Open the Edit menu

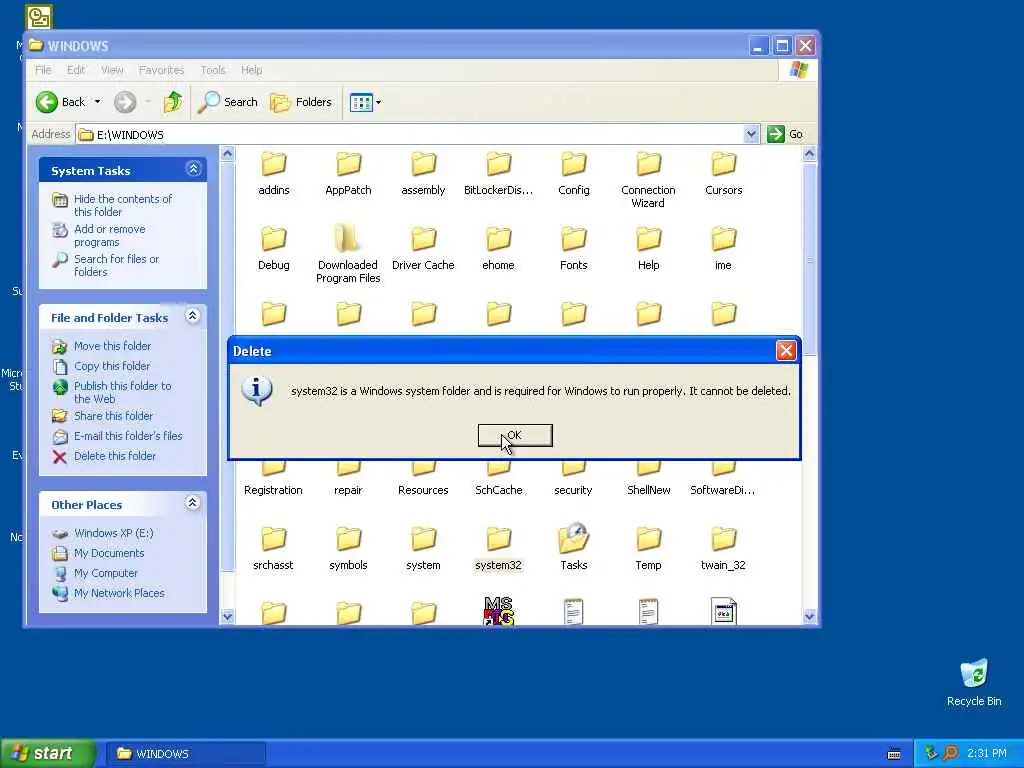coord(76,70)
